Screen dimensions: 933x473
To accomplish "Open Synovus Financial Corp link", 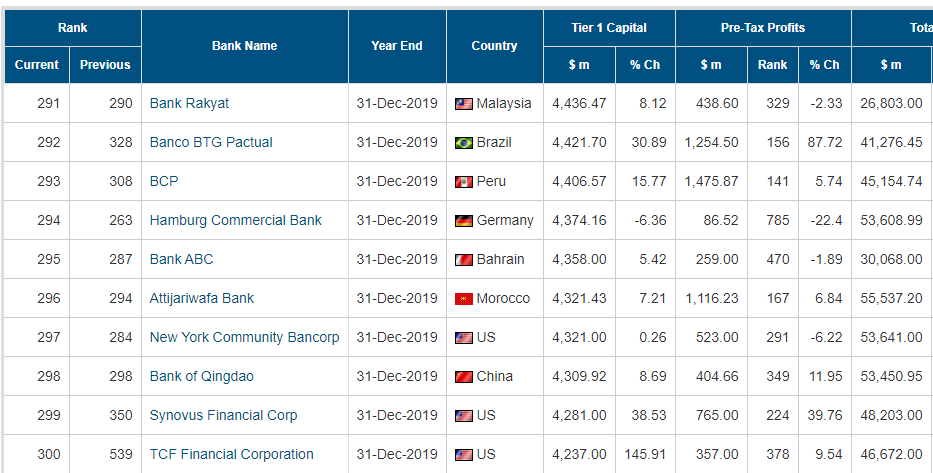I will [223, 415].
